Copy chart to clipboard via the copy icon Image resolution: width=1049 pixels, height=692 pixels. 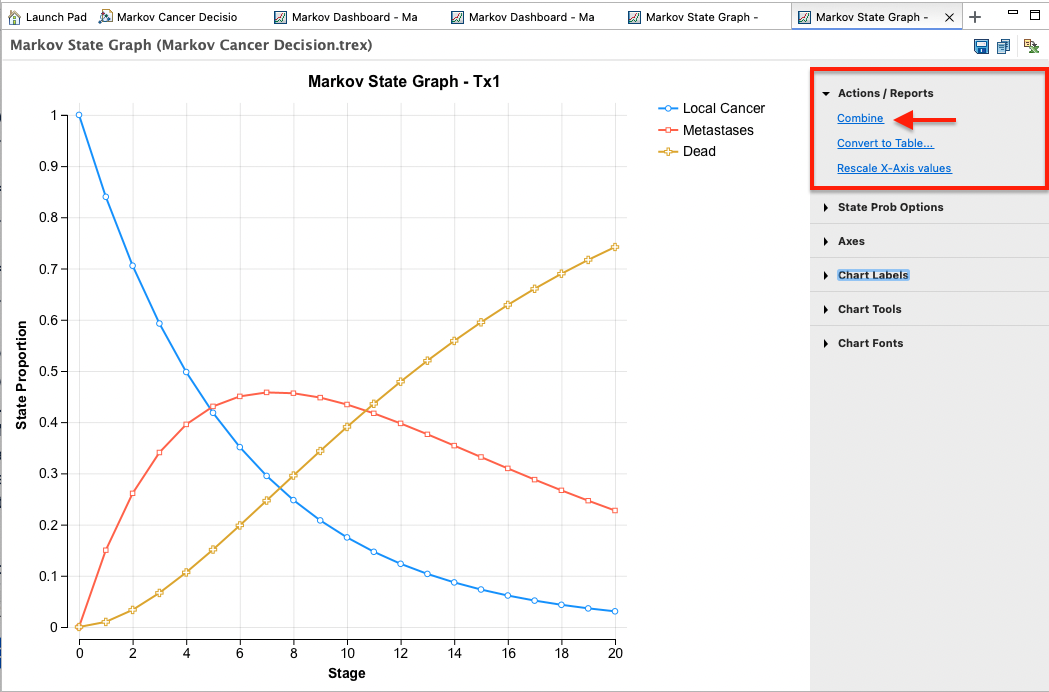coord(1003,46)
